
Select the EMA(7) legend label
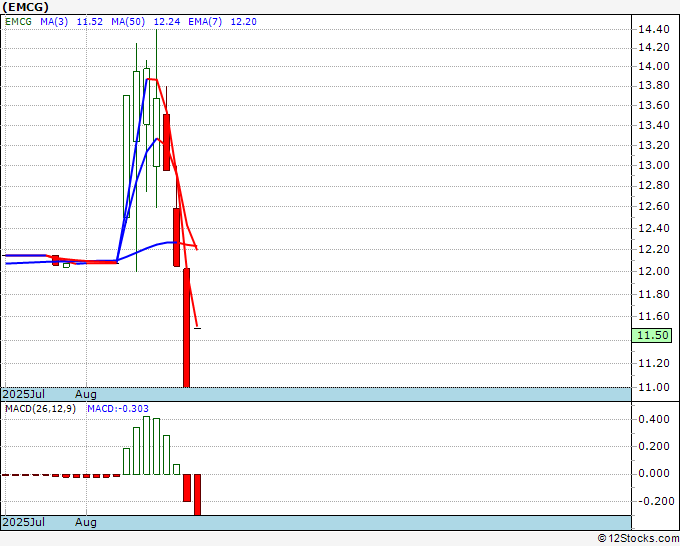(205, 22)
